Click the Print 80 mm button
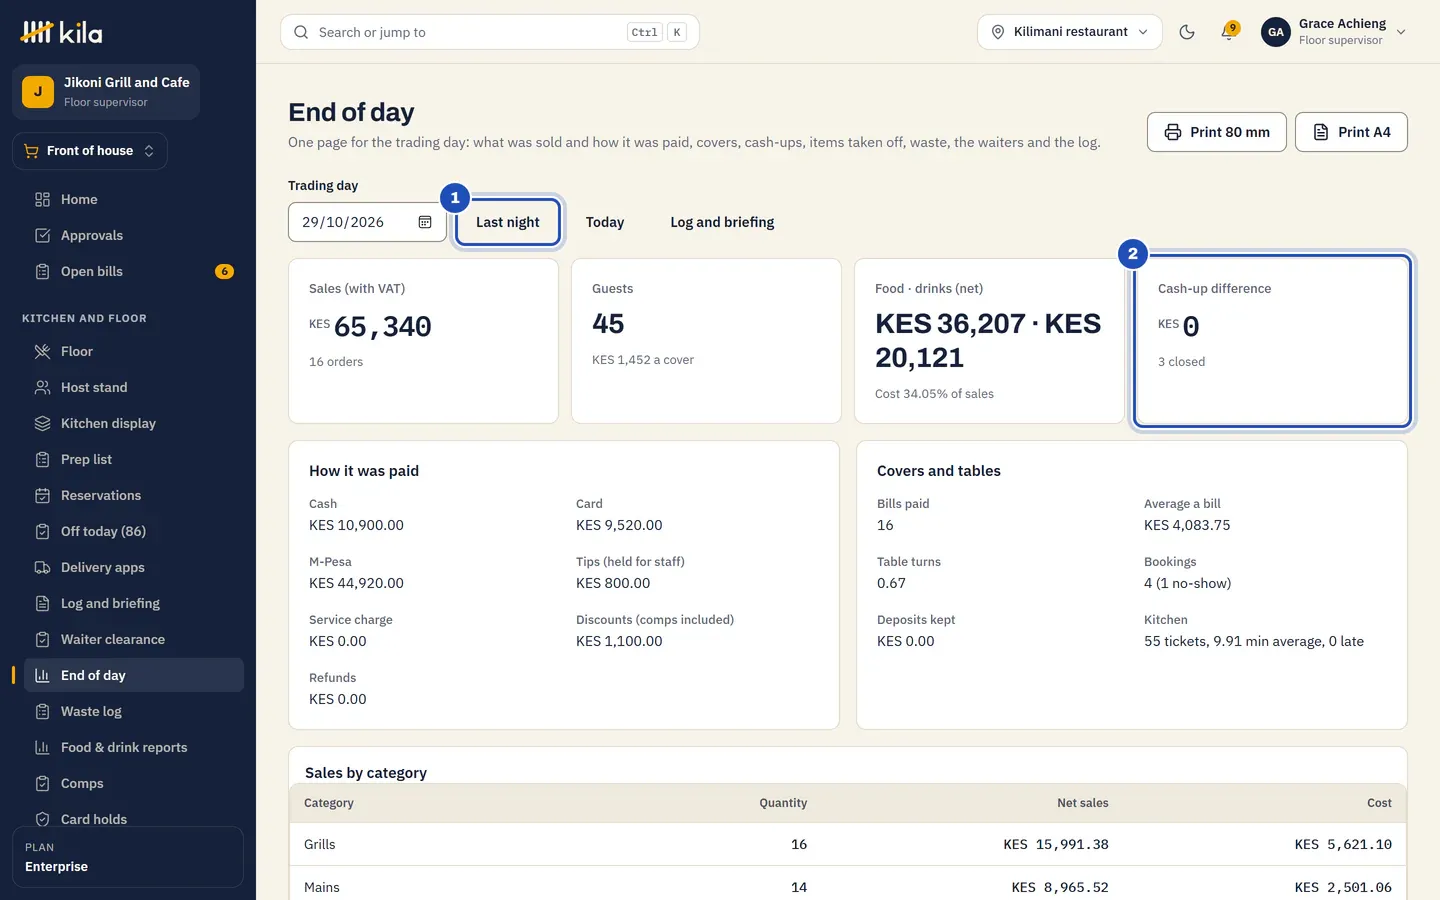The width and height of the screenshot is (1440, 900). (1217, 132)
